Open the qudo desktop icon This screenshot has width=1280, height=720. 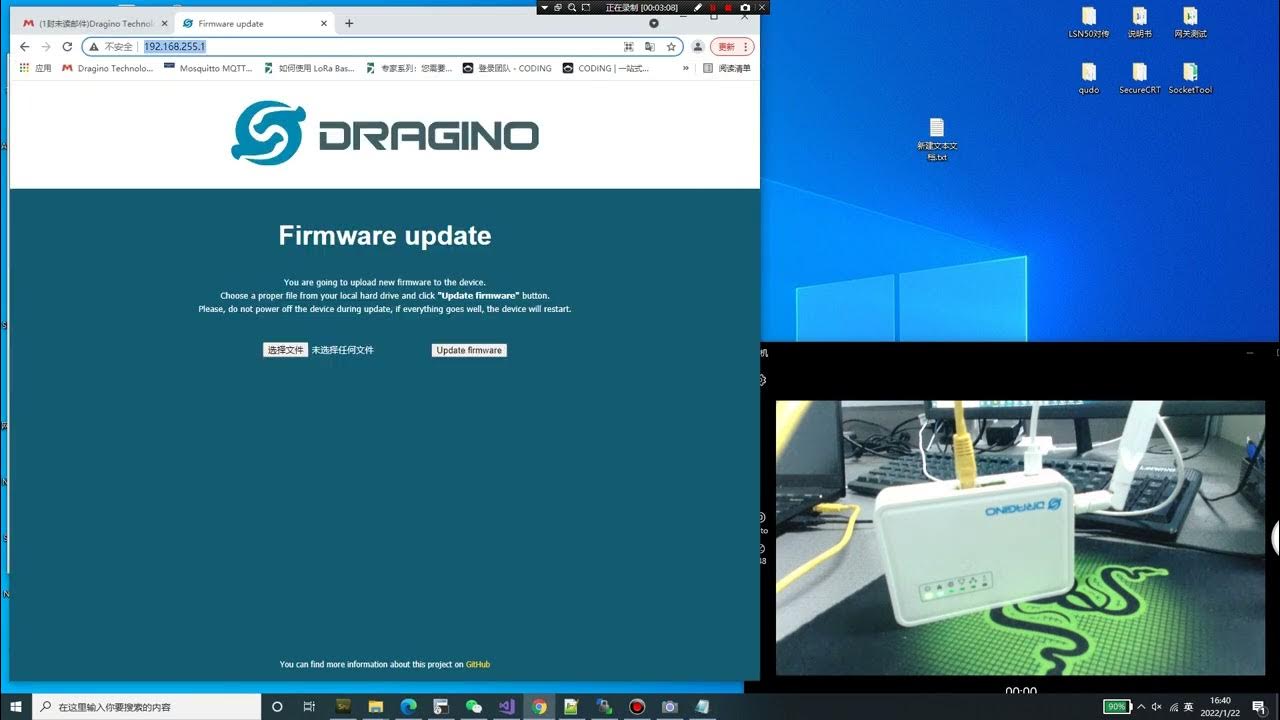(x=1089, y=78)
